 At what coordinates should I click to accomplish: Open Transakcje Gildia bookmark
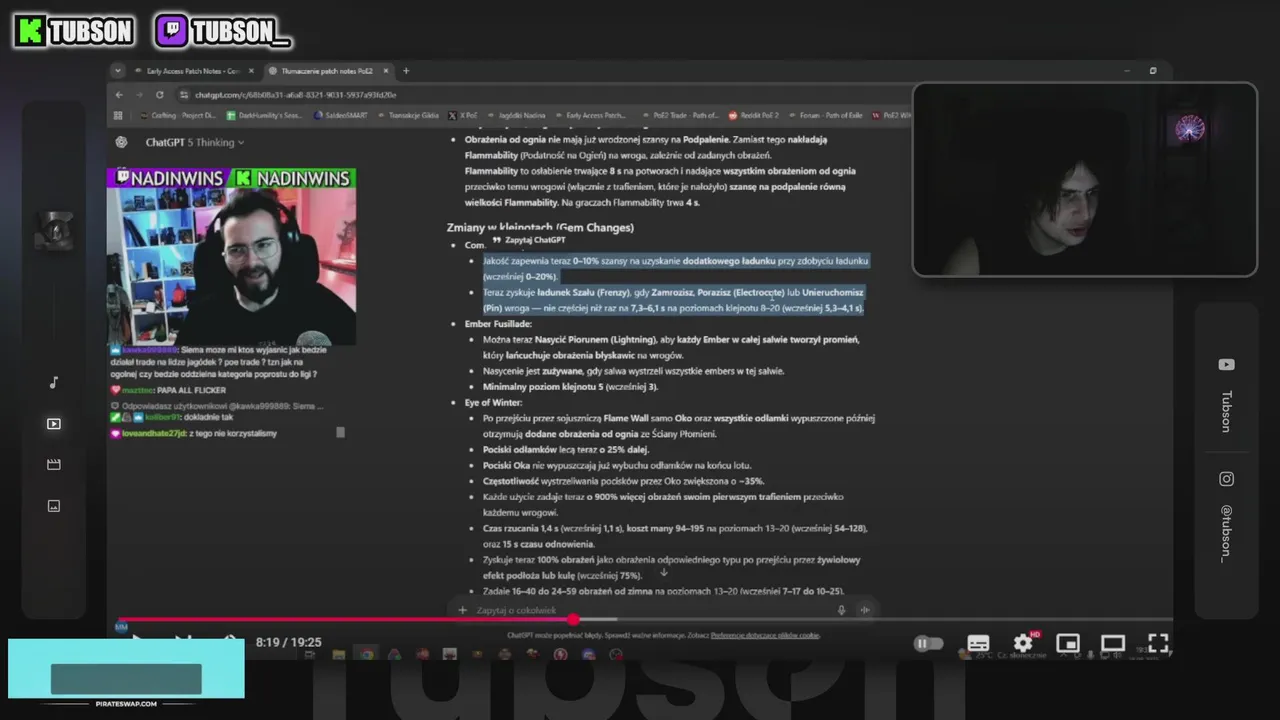(x=408, y=115)
